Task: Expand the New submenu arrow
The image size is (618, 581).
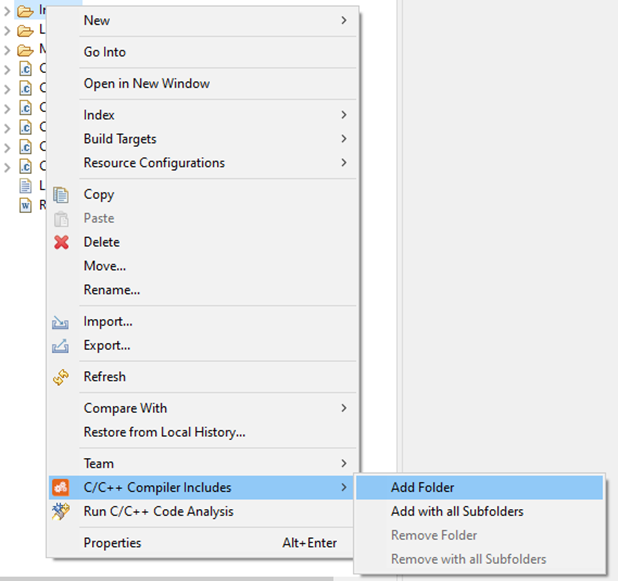Action: point(344,21)
